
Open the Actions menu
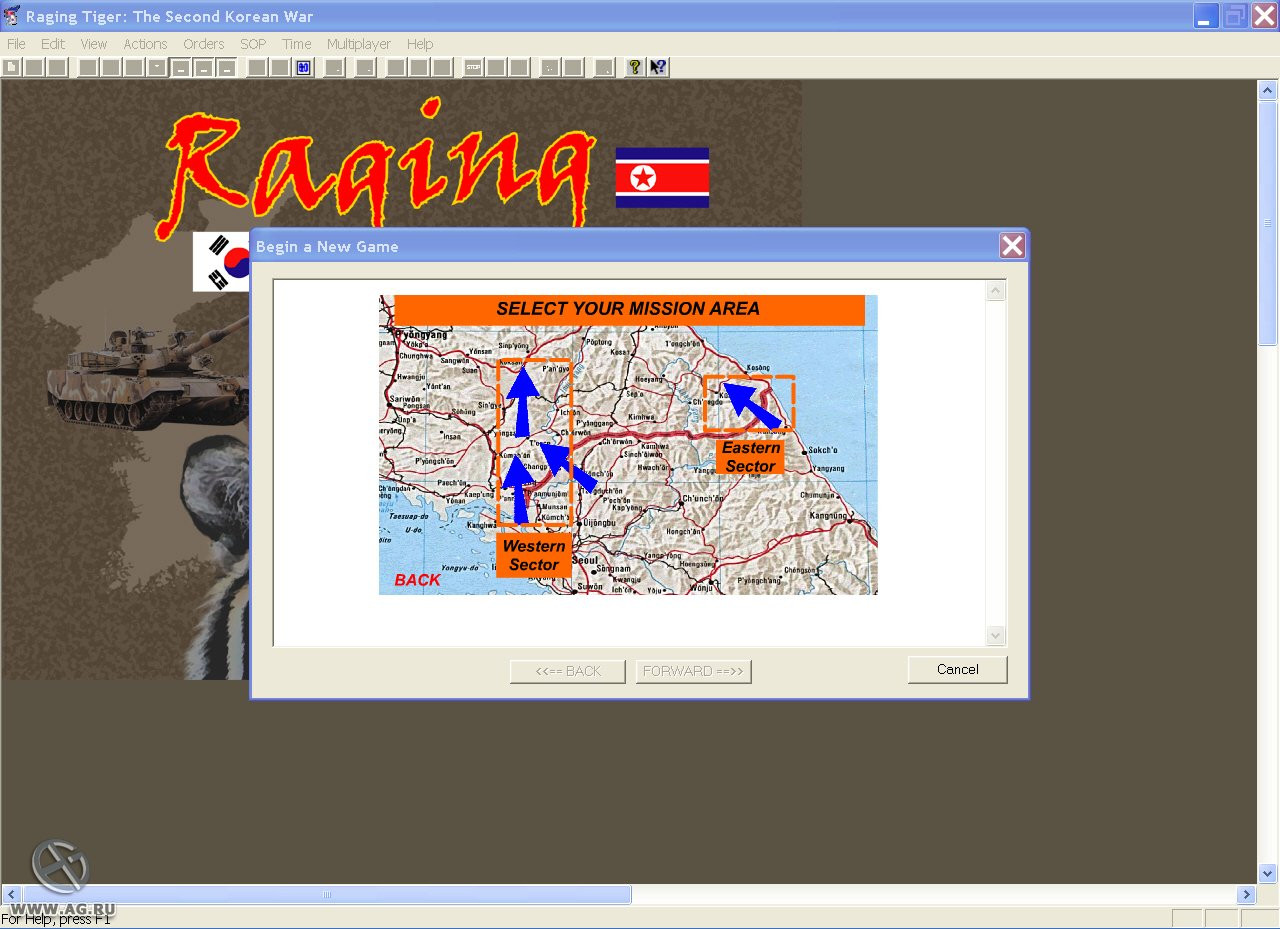(x=145, y=44)
